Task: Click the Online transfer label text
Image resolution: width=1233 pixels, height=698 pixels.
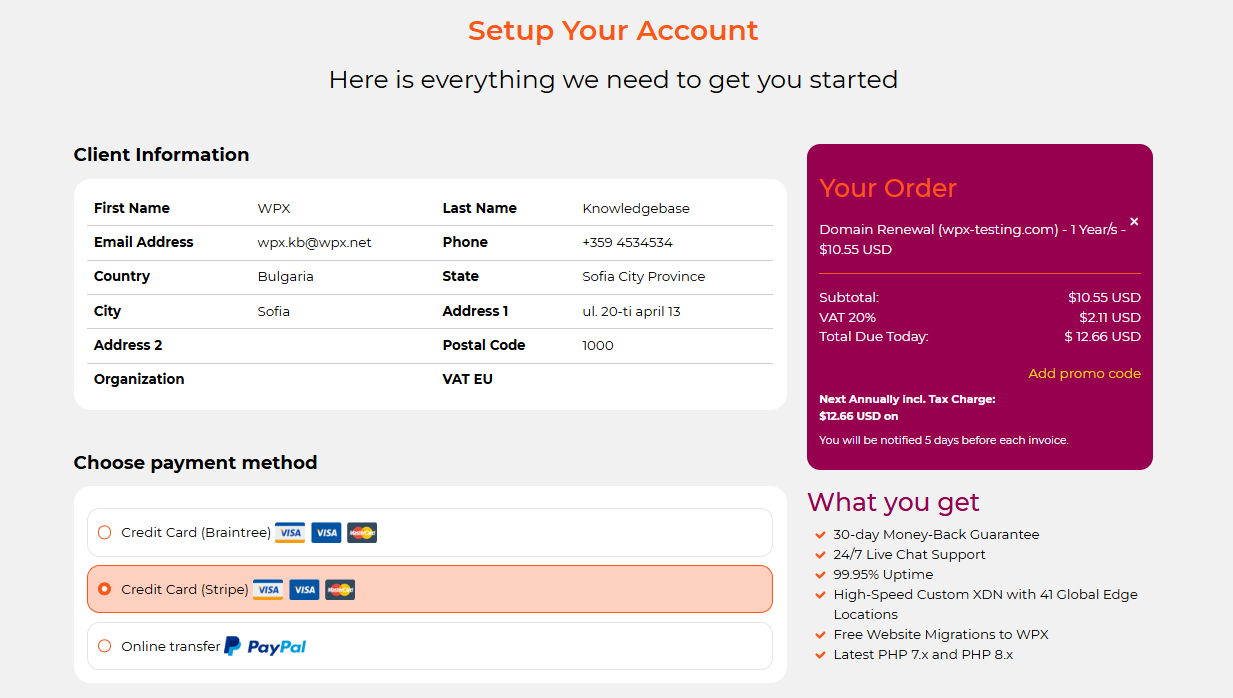Action: (171, 647)
